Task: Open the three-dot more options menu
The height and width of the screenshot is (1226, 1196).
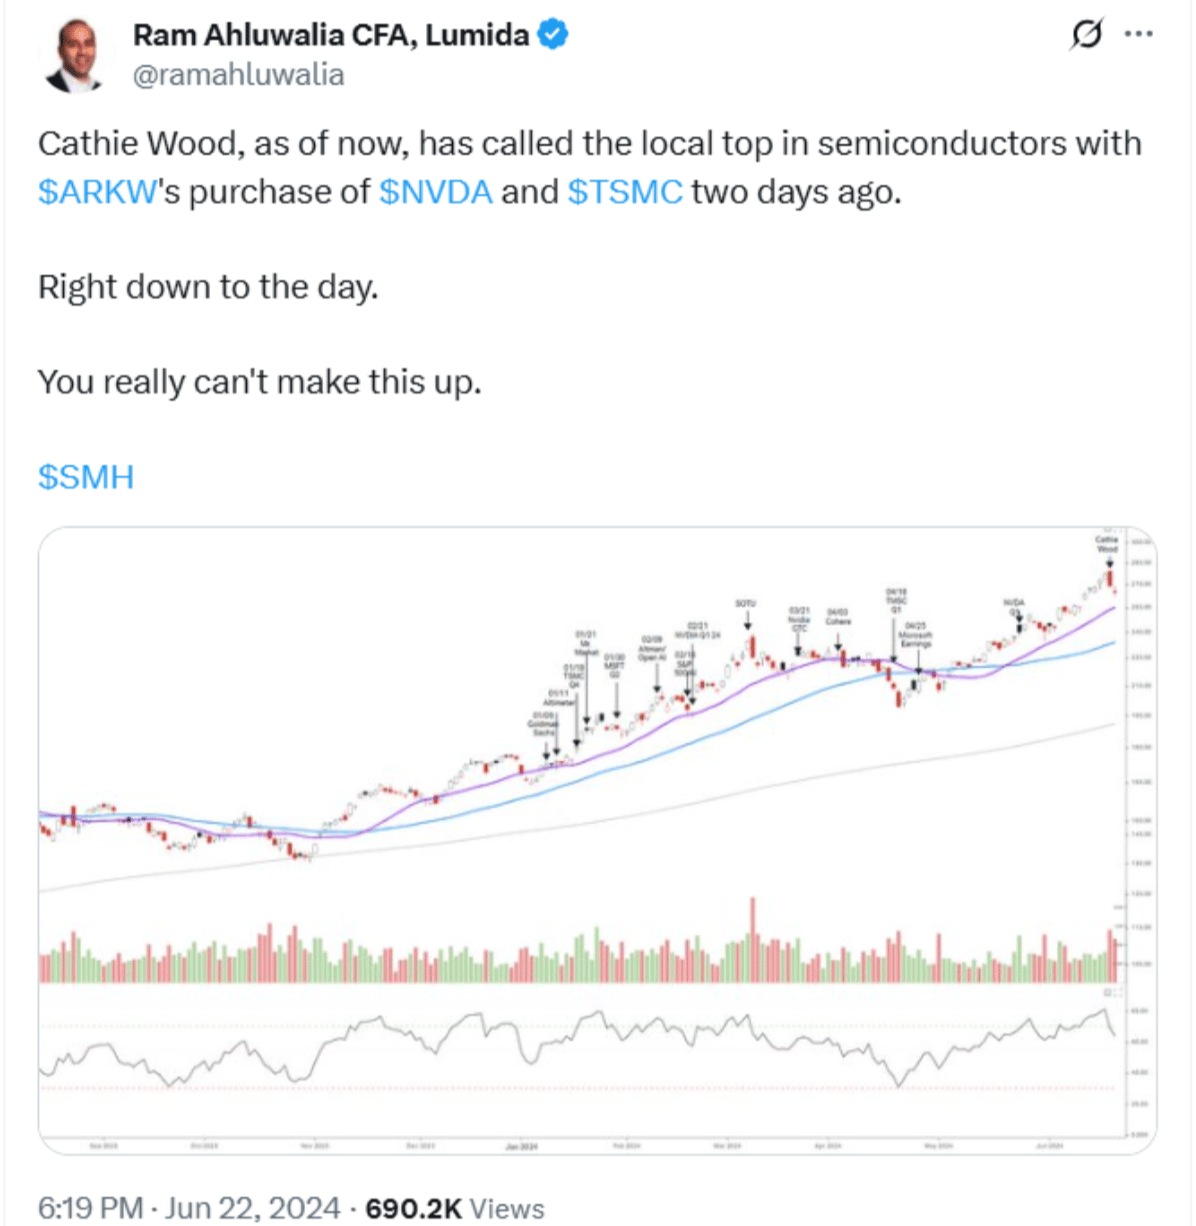Action: [1139, 35]
